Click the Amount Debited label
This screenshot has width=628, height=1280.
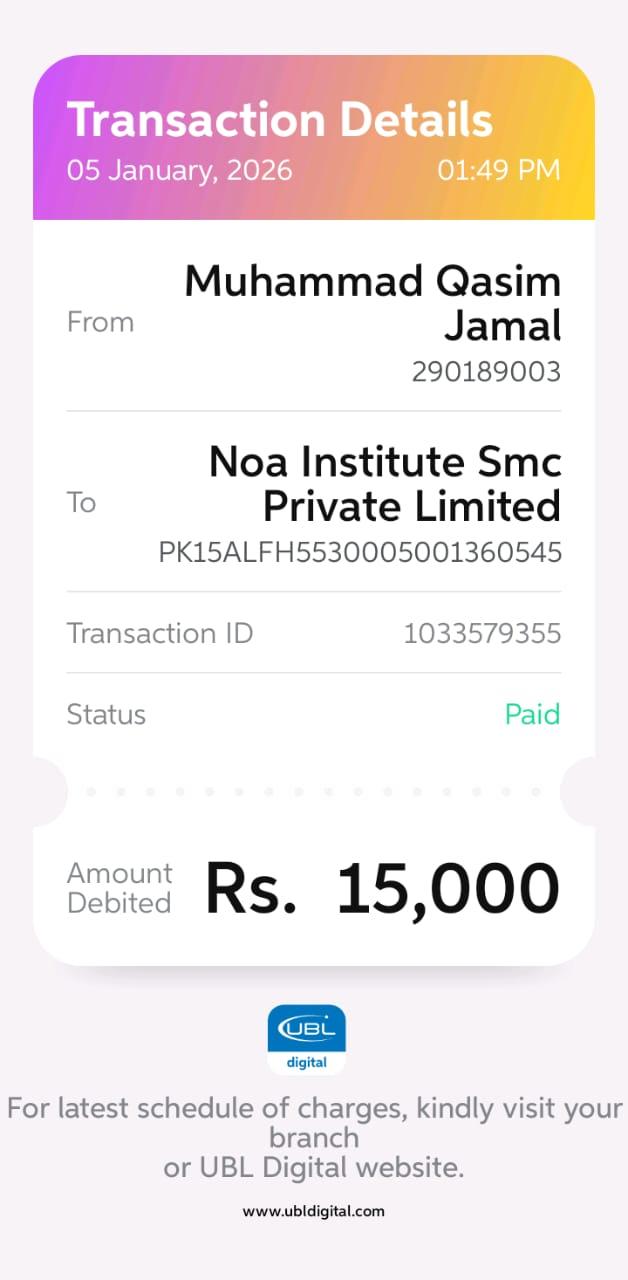(x=119, y=888)
